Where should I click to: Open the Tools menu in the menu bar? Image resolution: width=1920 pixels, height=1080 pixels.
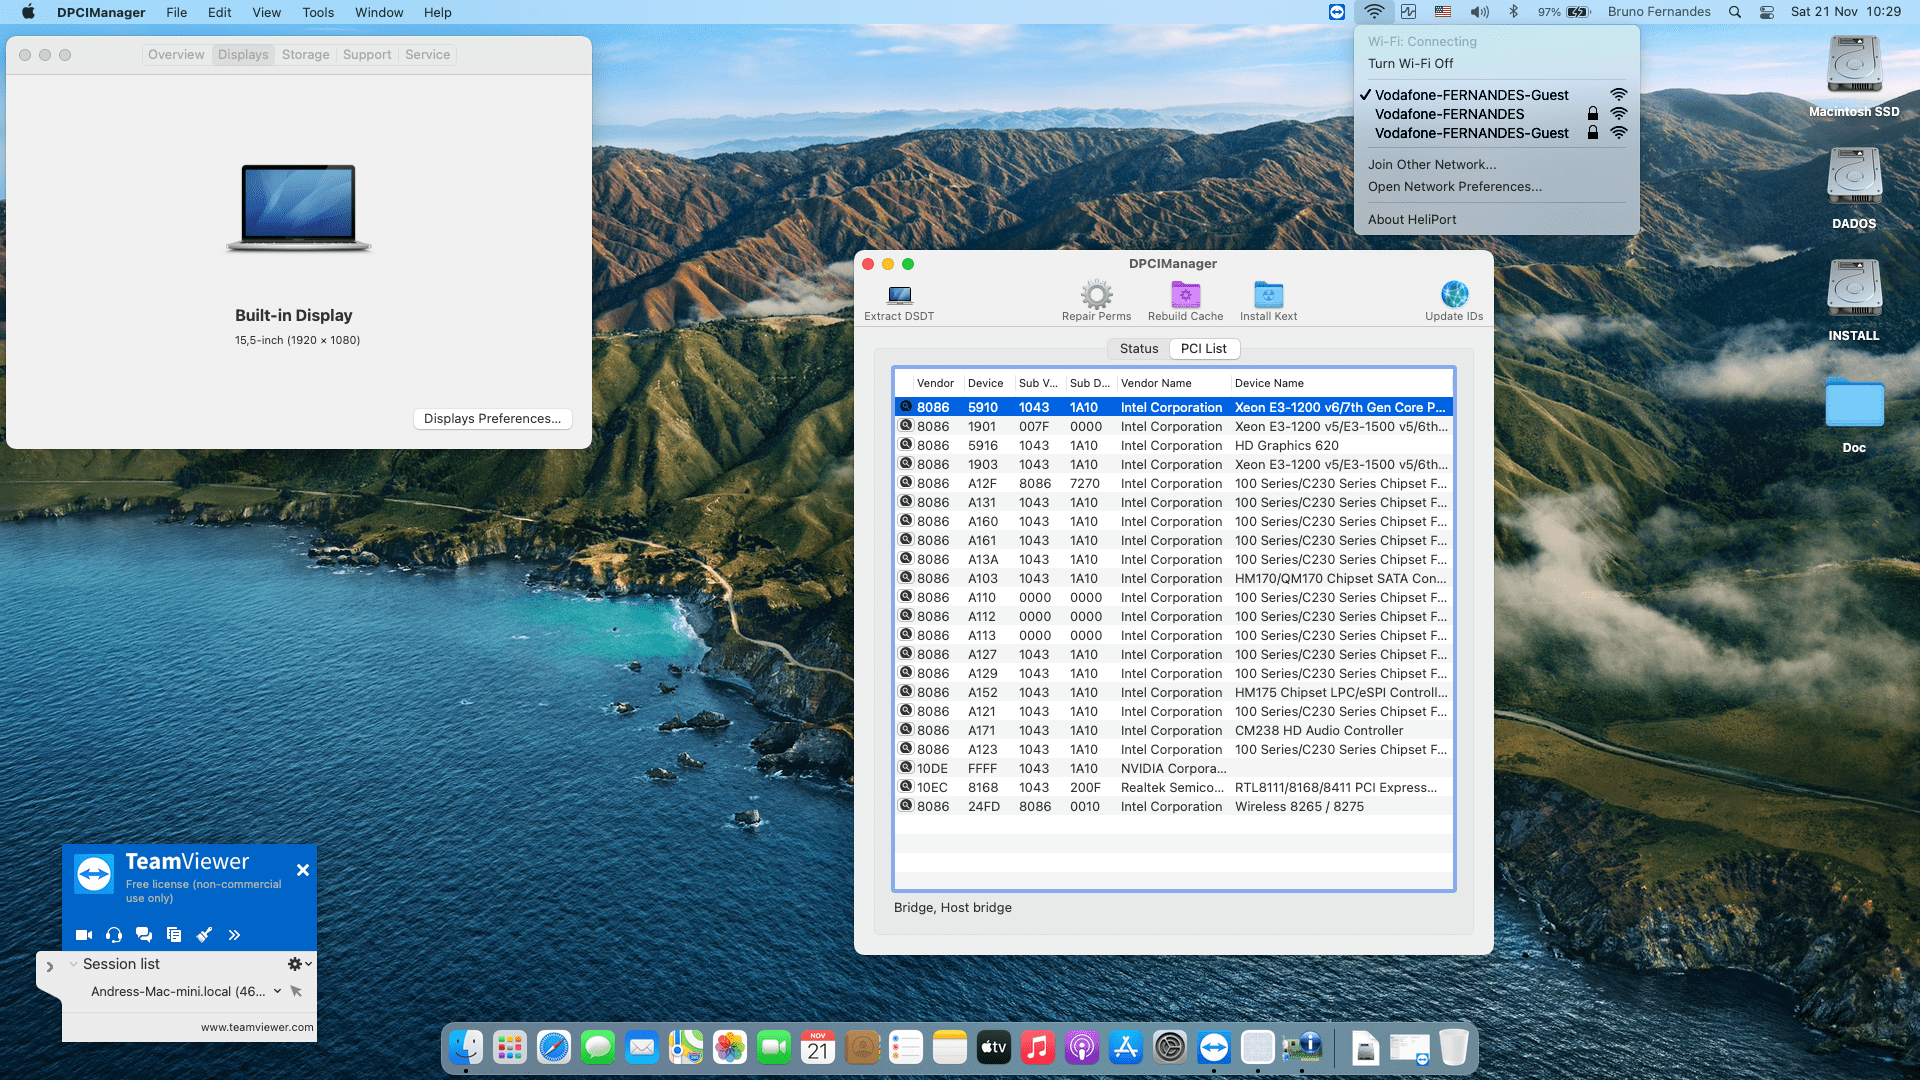pos(318,12)
